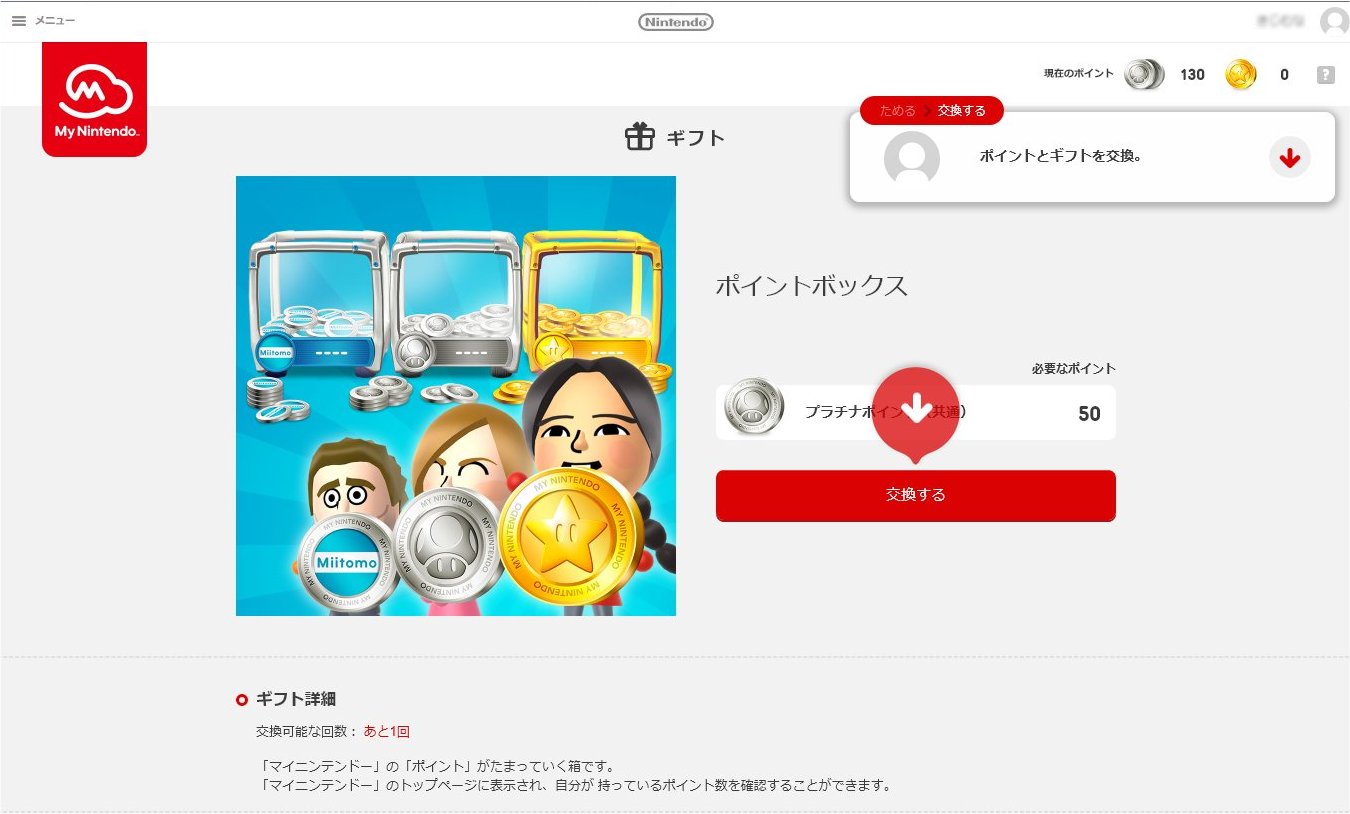Viewport: 1350px width, 814px height.
Task: Select the プラチナポイント required points row
Action: [916, 412]
